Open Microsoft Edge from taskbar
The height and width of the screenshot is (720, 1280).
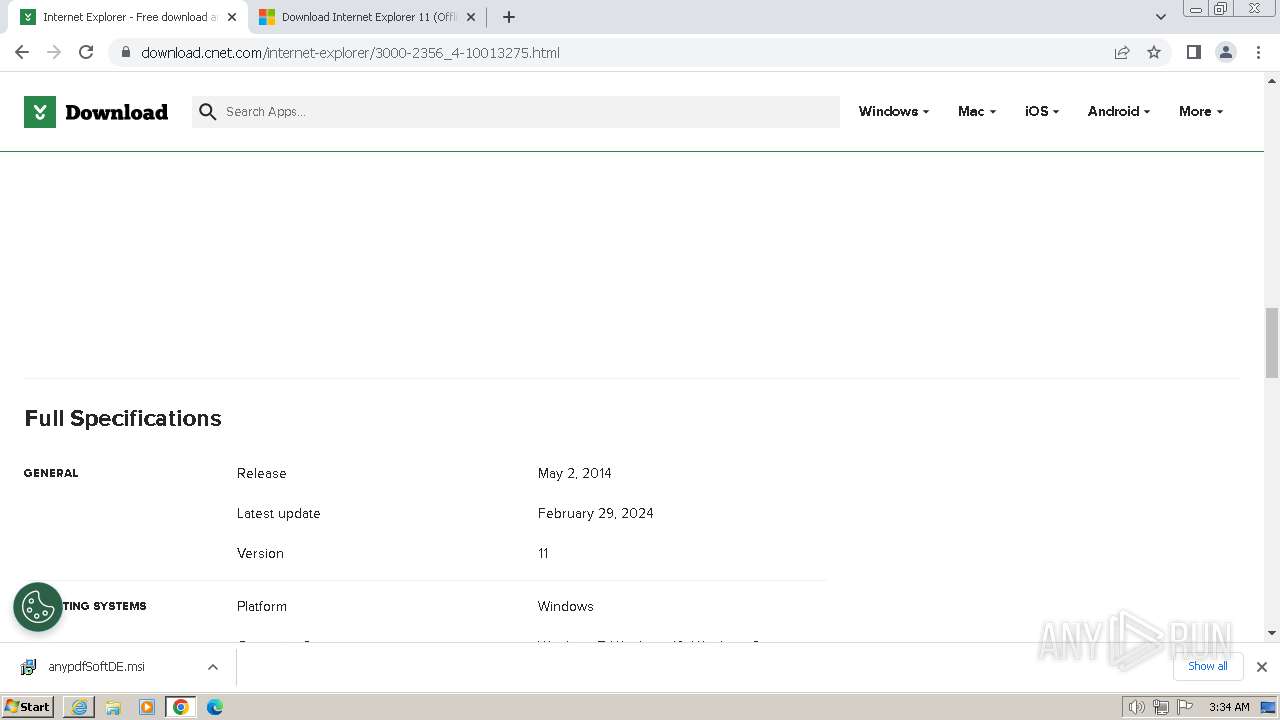pyautogui.click(x=215, y=707)
